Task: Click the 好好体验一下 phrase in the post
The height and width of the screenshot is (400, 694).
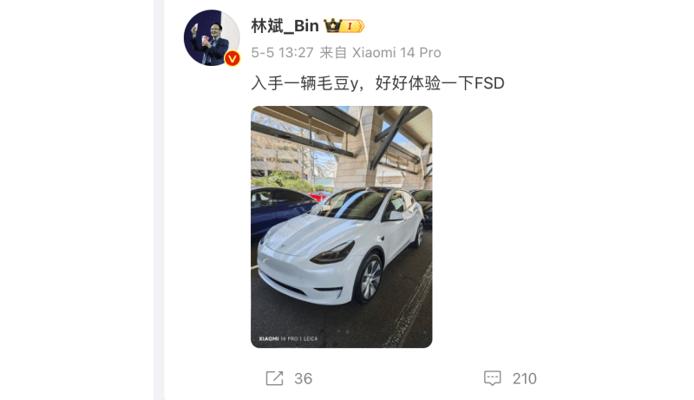Action: tap(424, 83)
